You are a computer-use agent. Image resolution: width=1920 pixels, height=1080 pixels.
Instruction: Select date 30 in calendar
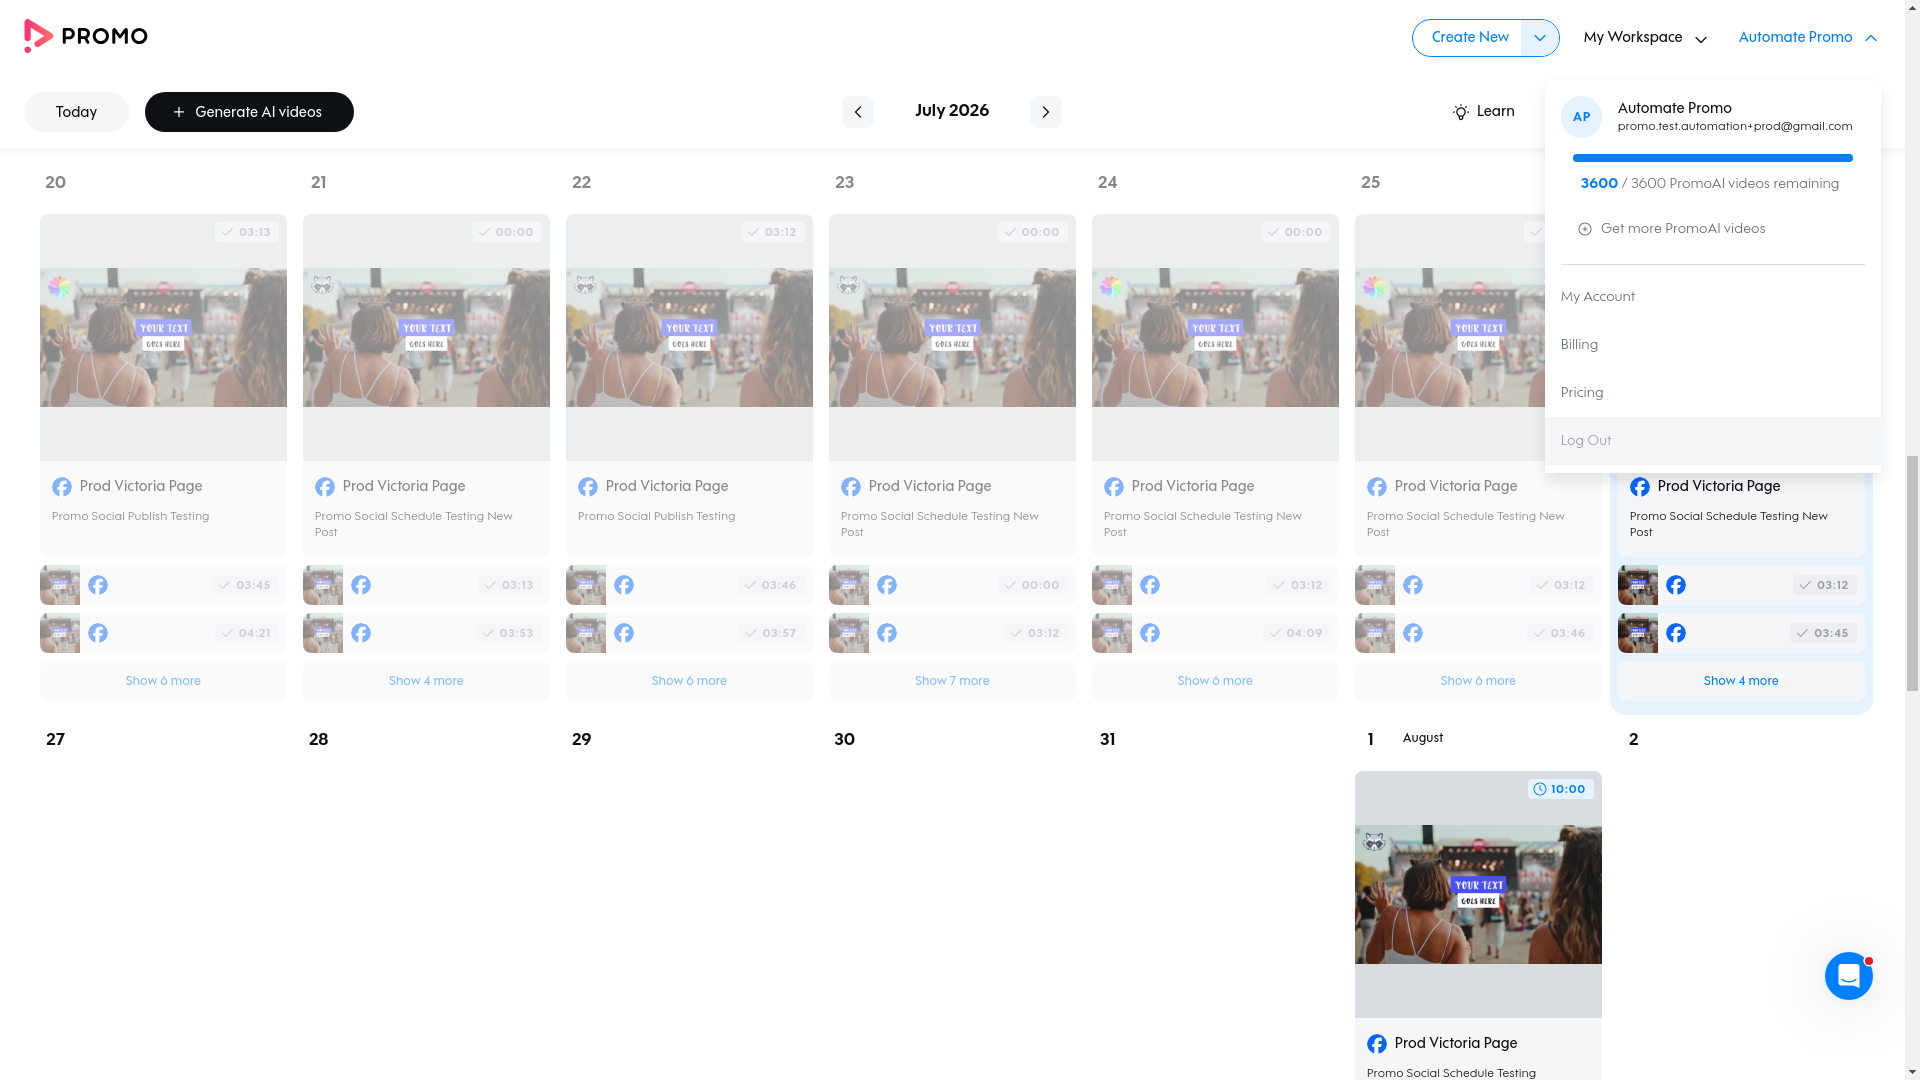point(844,740)
